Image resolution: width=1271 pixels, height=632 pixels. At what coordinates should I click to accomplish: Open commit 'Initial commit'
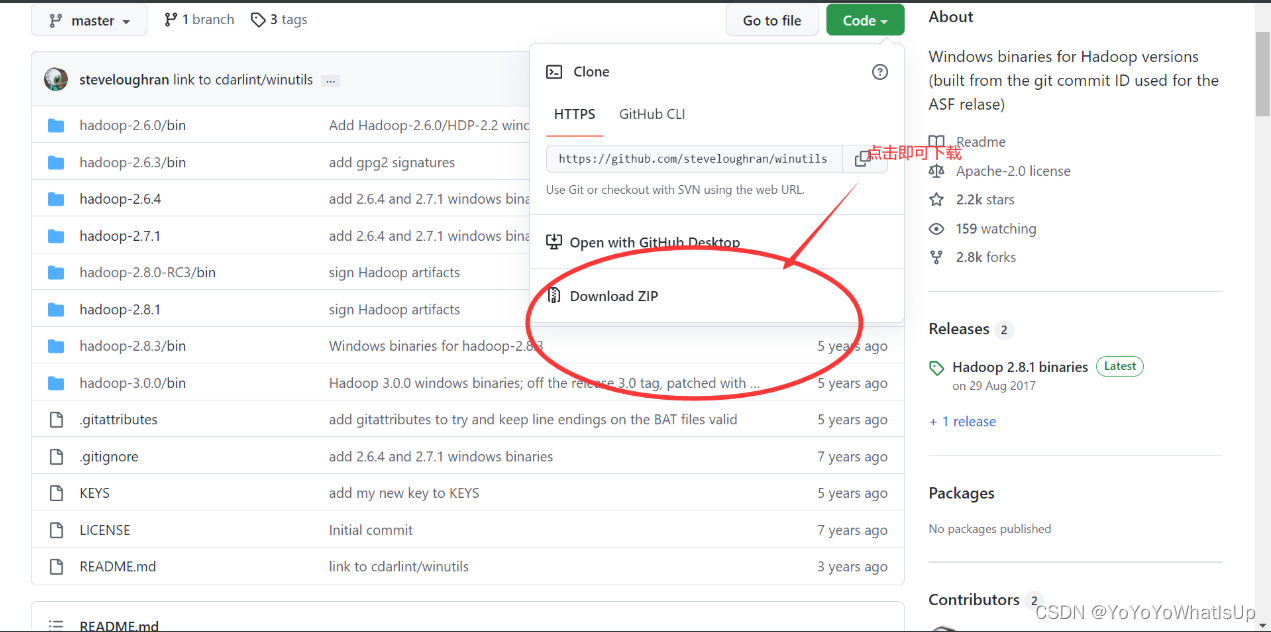pyautogui.click(x=371, y=530)
